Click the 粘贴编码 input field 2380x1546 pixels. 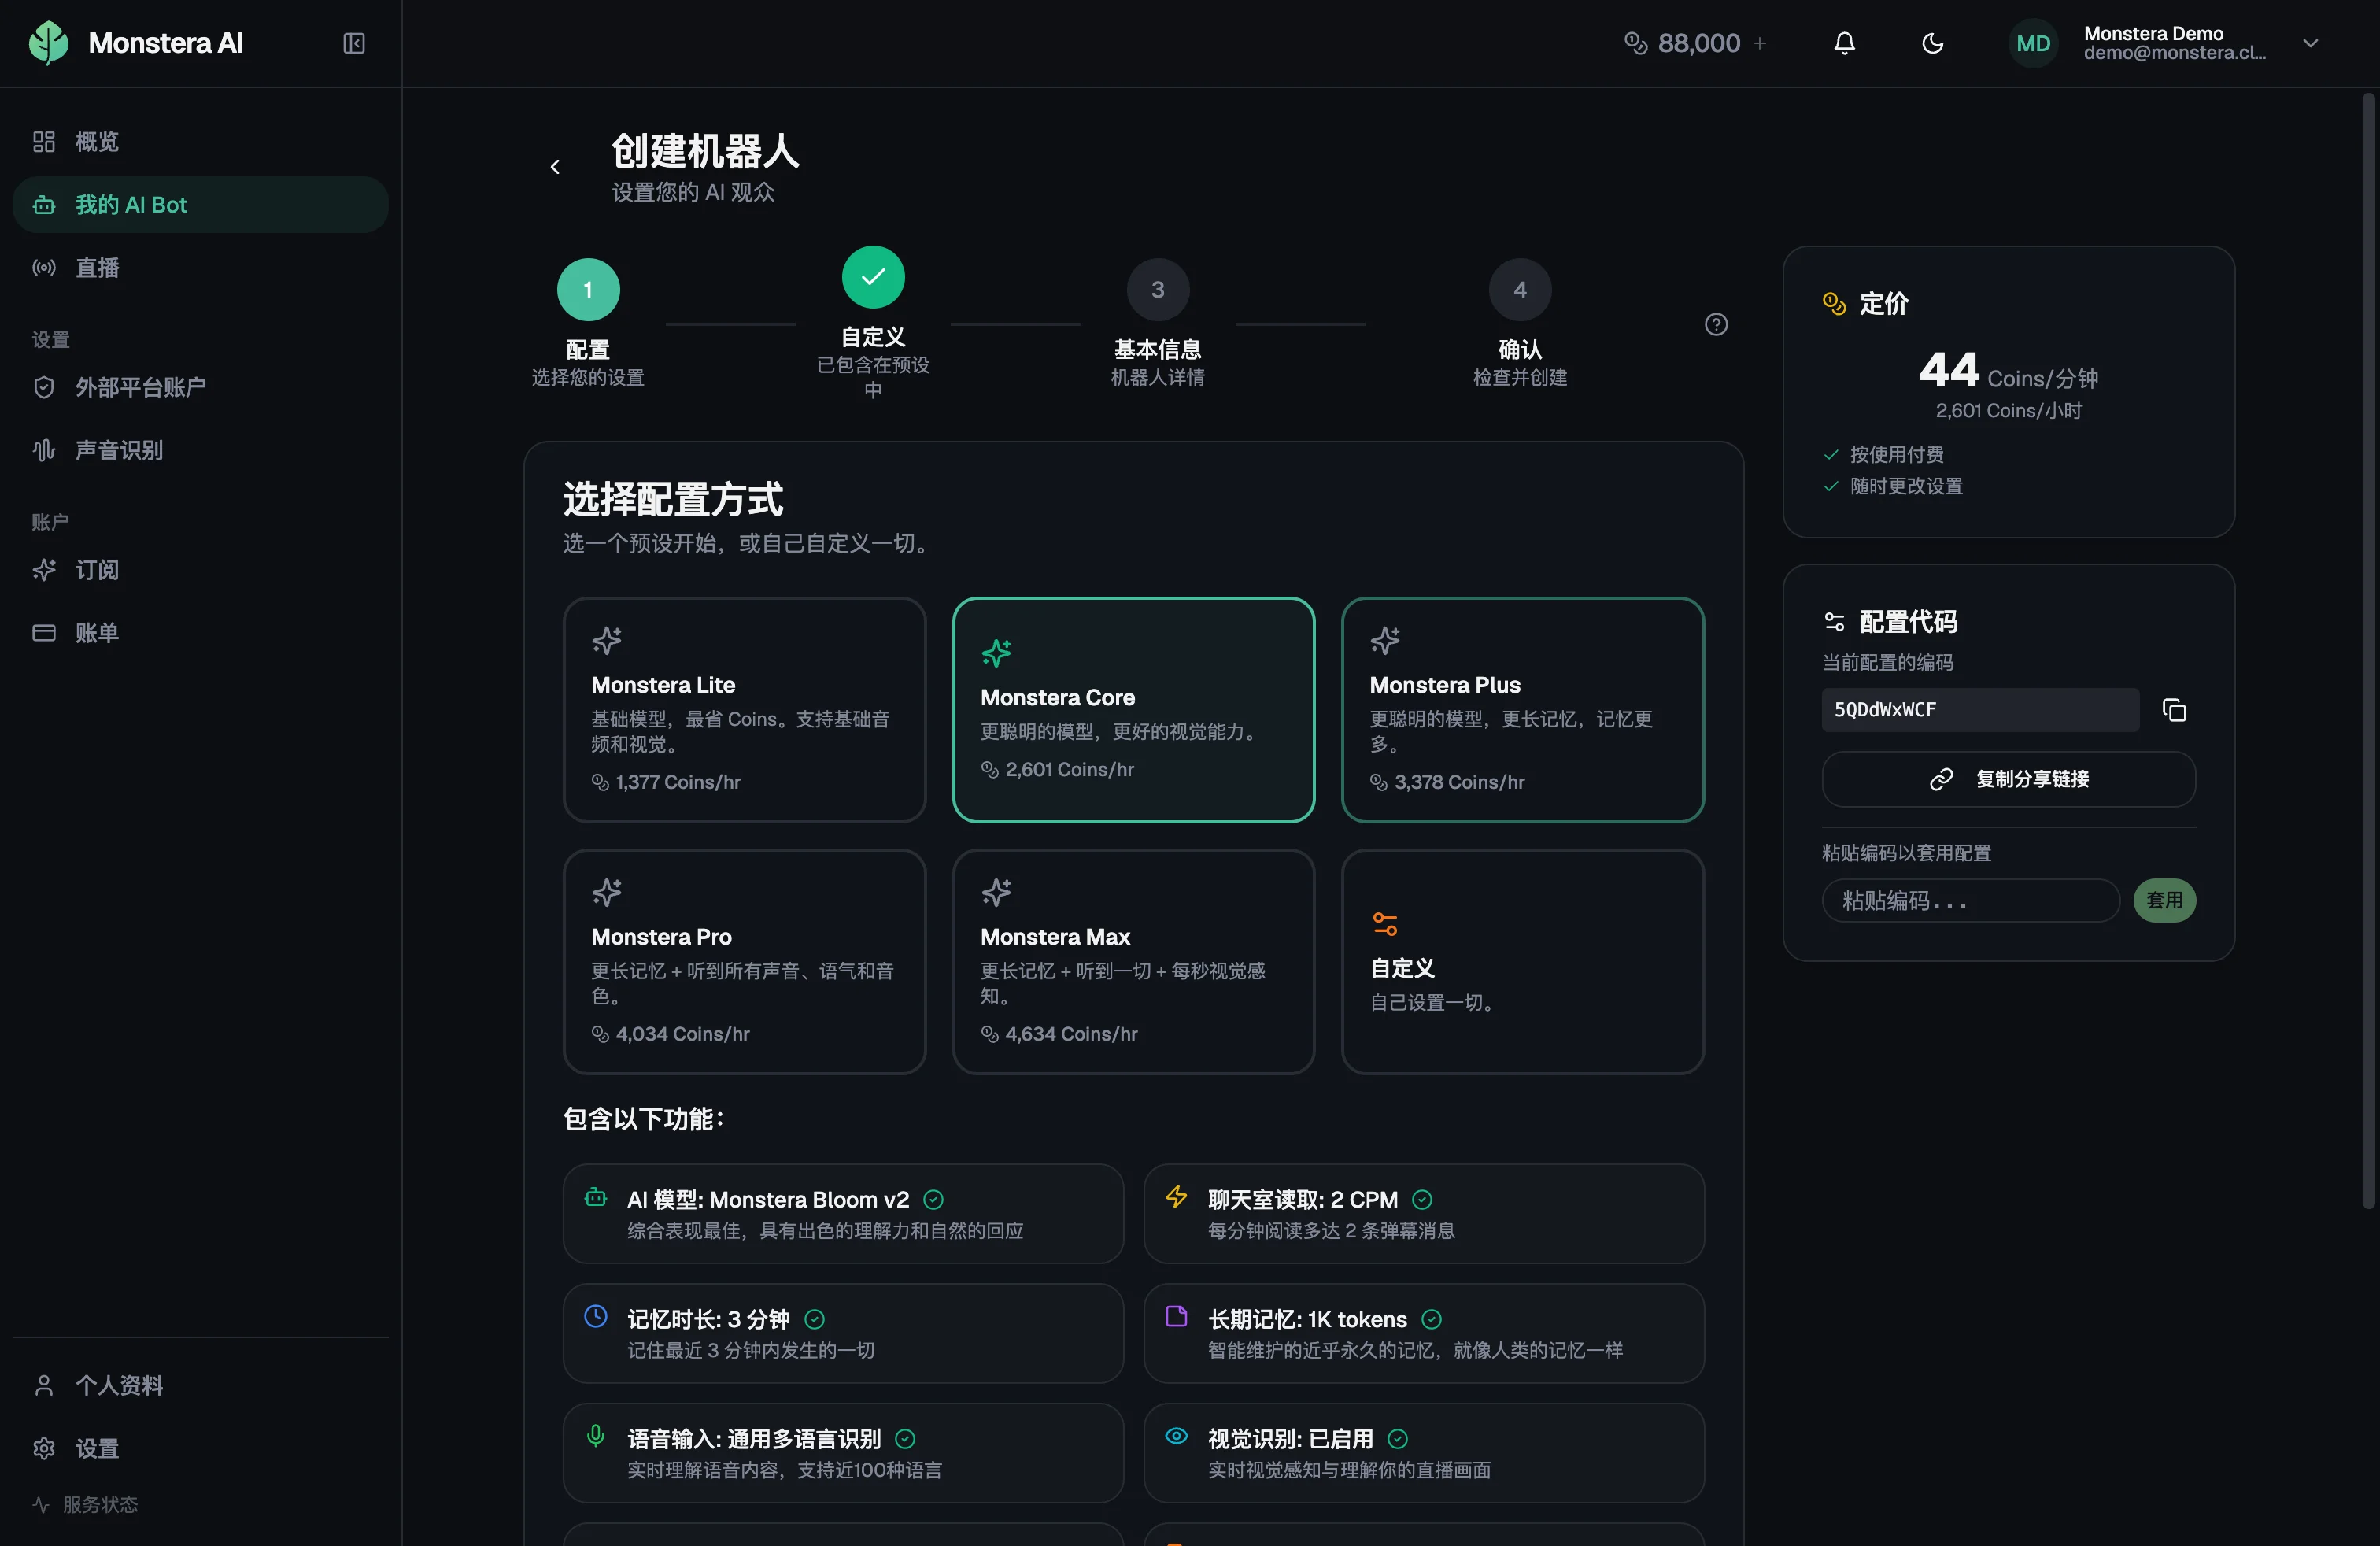tap(1970, 900)
